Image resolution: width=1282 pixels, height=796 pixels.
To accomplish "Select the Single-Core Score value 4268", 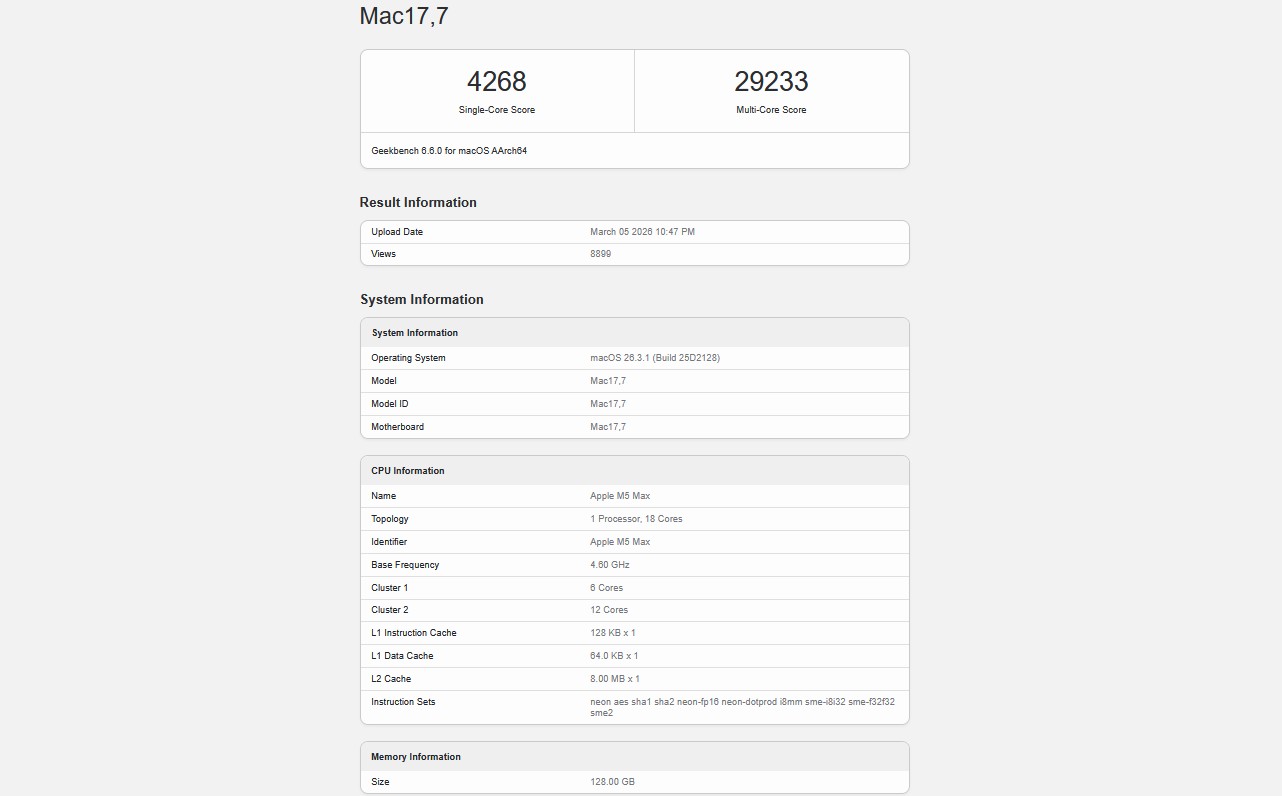I will [496, 81].
